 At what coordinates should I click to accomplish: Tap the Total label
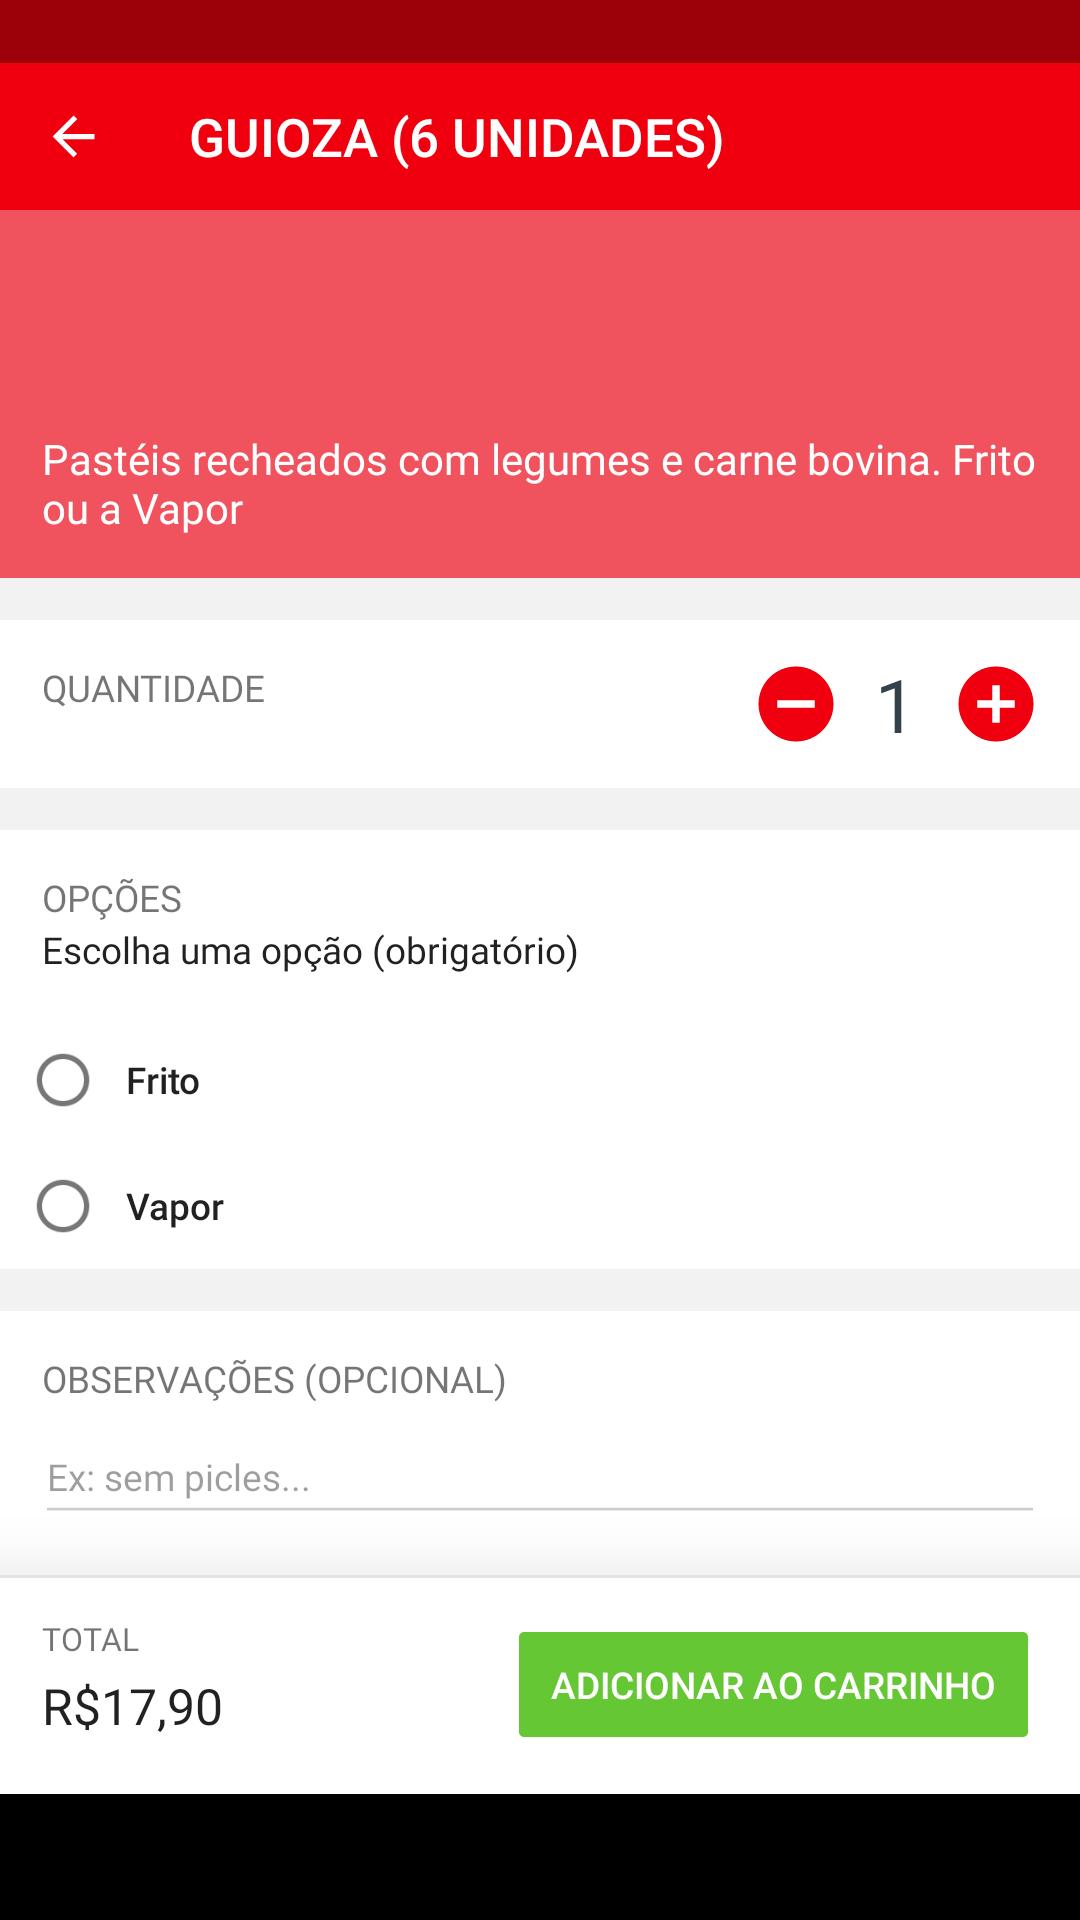[91, 1640]
